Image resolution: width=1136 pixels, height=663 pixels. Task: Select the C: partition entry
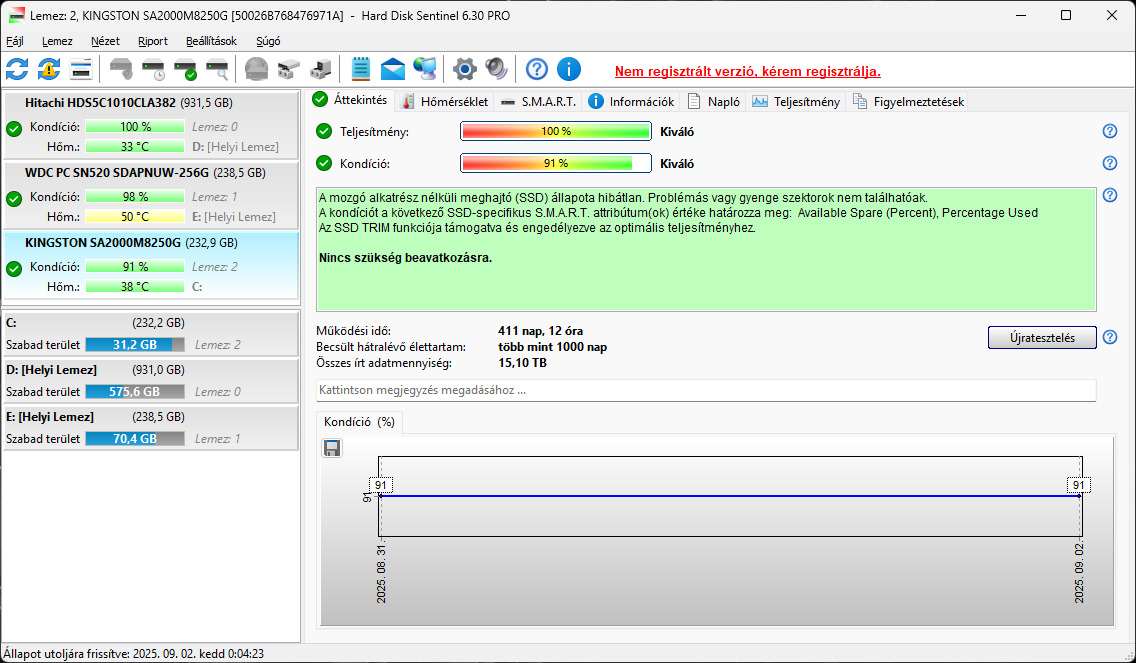[151, 333]
